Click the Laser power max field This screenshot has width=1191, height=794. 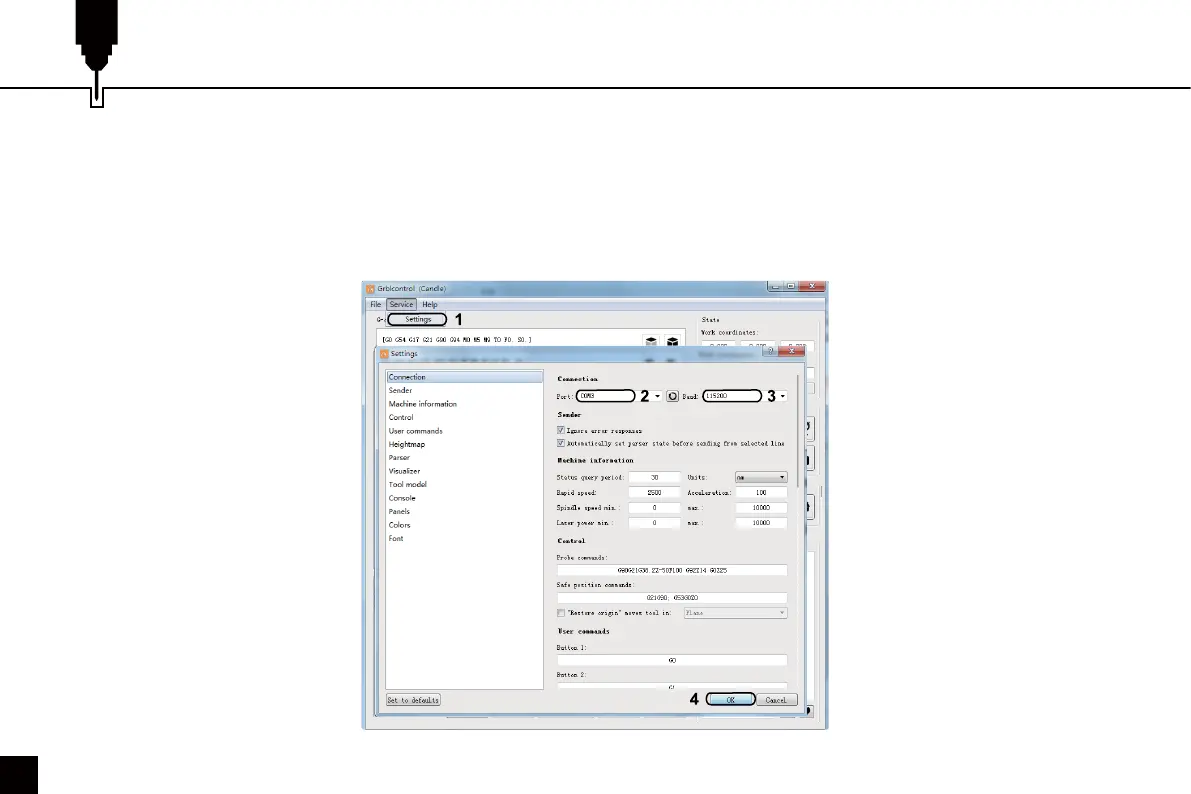tap(761, 523)
